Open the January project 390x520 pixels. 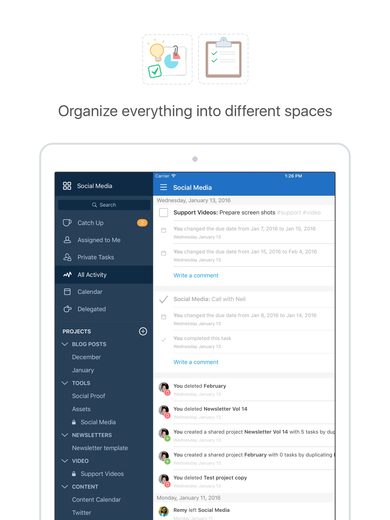[83, 370]
